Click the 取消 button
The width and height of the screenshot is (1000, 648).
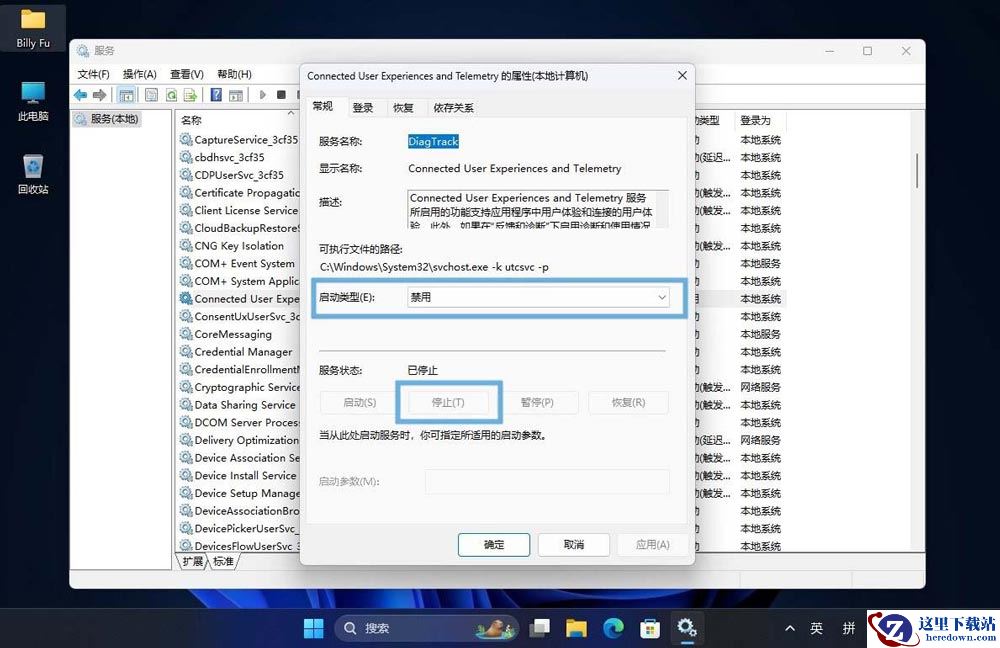coord(574,545)
